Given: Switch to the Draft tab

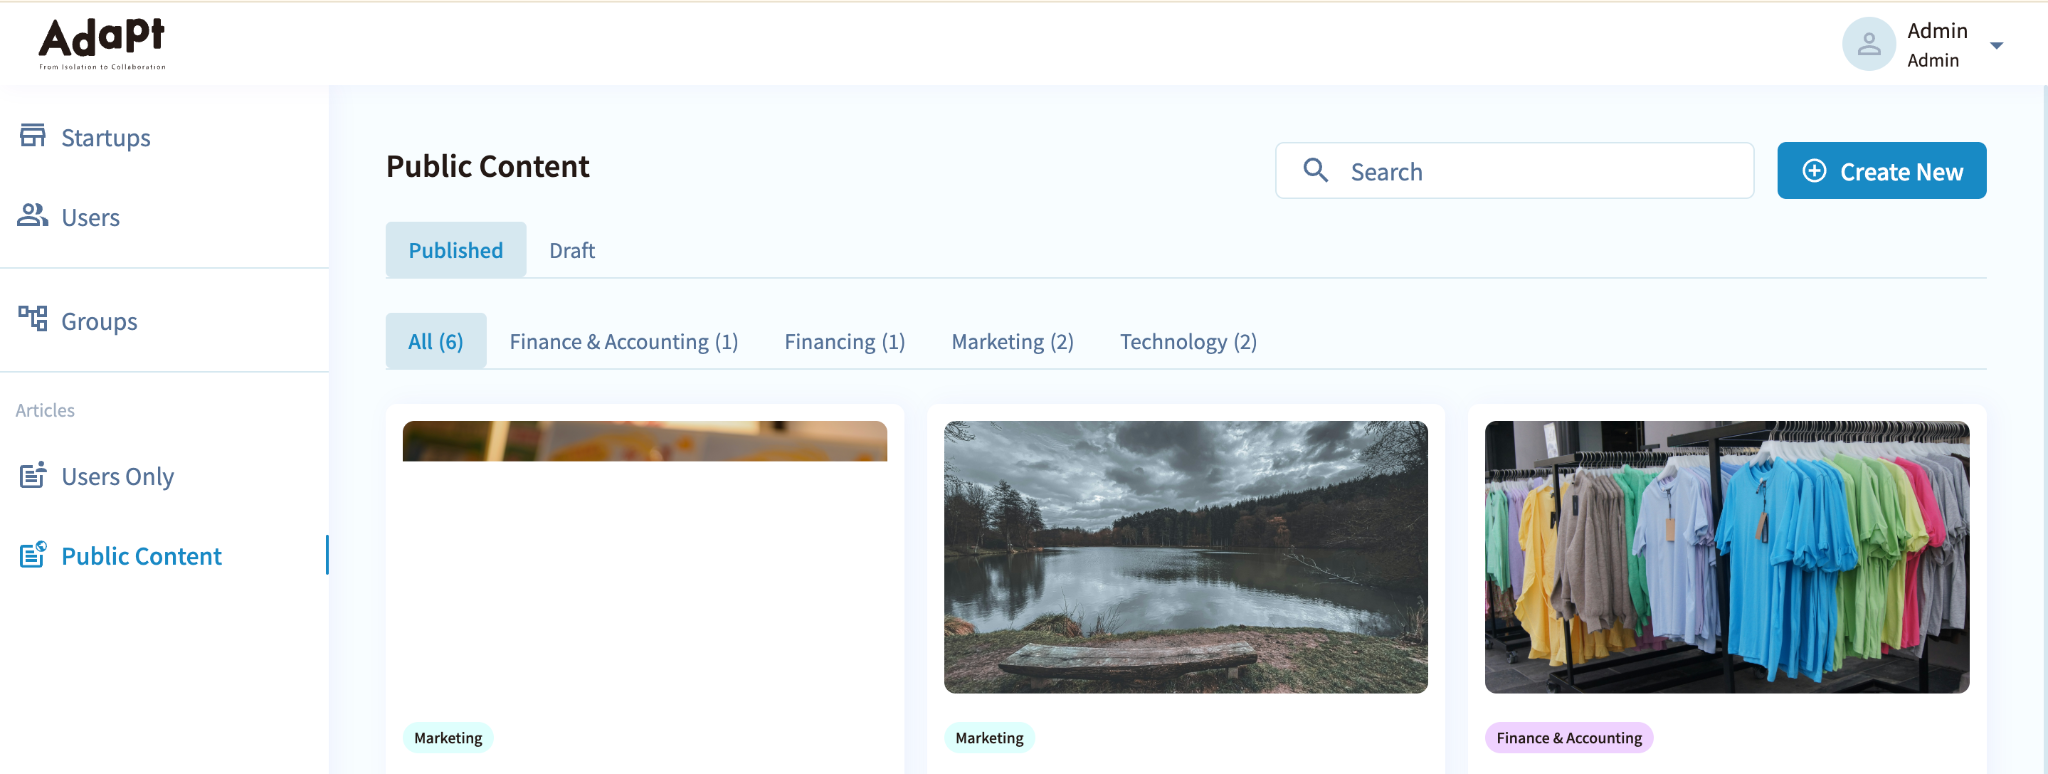Looking at the screenshot, I should point(572,250).
